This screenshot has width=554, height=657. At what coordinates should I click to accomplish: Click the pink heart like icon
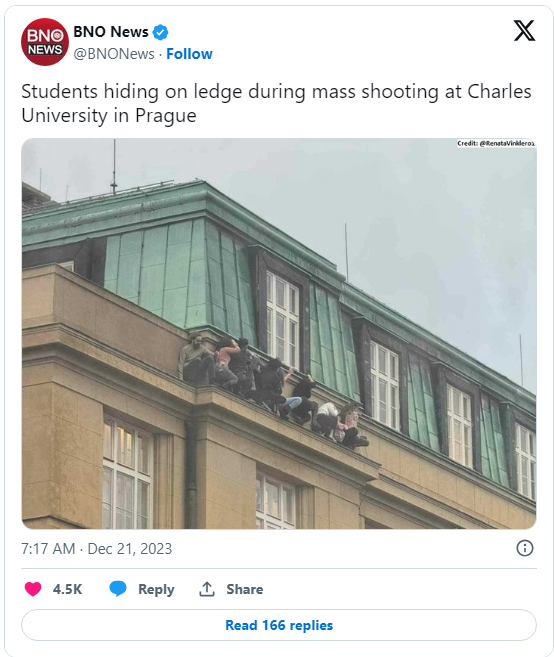(33, 589)
